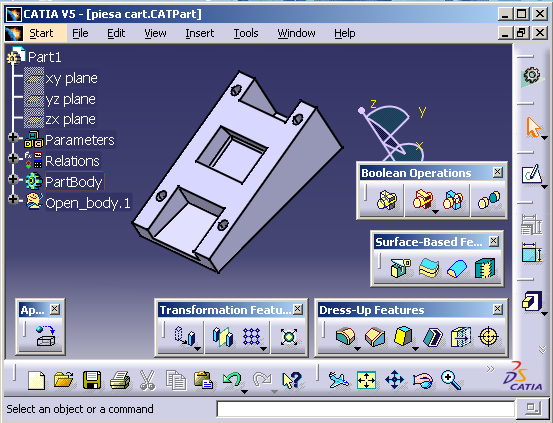
Task: Click the Fit All In view icon
Action: 366,380
